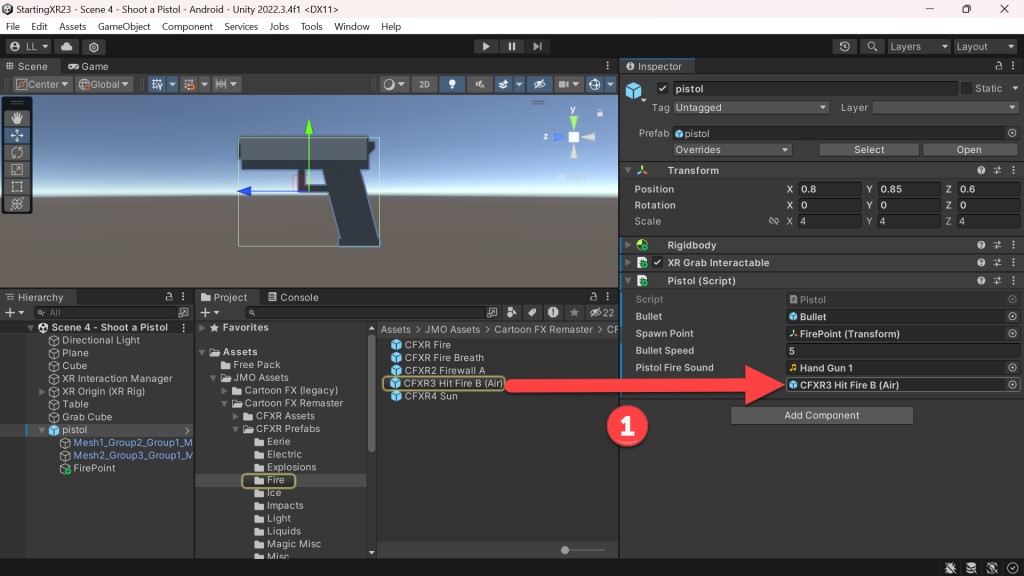The width and height of the screenshot is (1024, 576).
Task: Open the Assets menu
Action: [72, 27]
